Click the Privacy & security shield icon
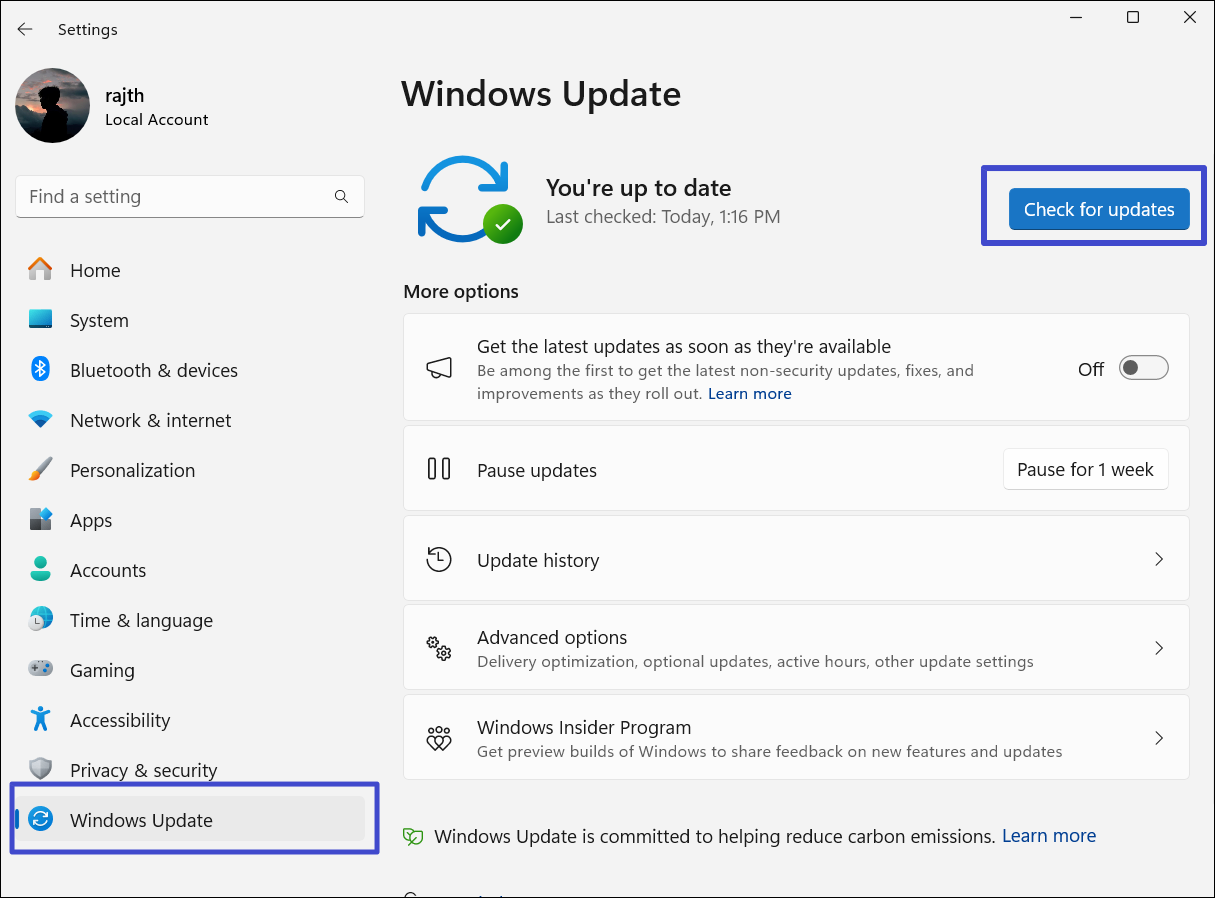This screenshot has width=1215, height=898. point(40,769)
